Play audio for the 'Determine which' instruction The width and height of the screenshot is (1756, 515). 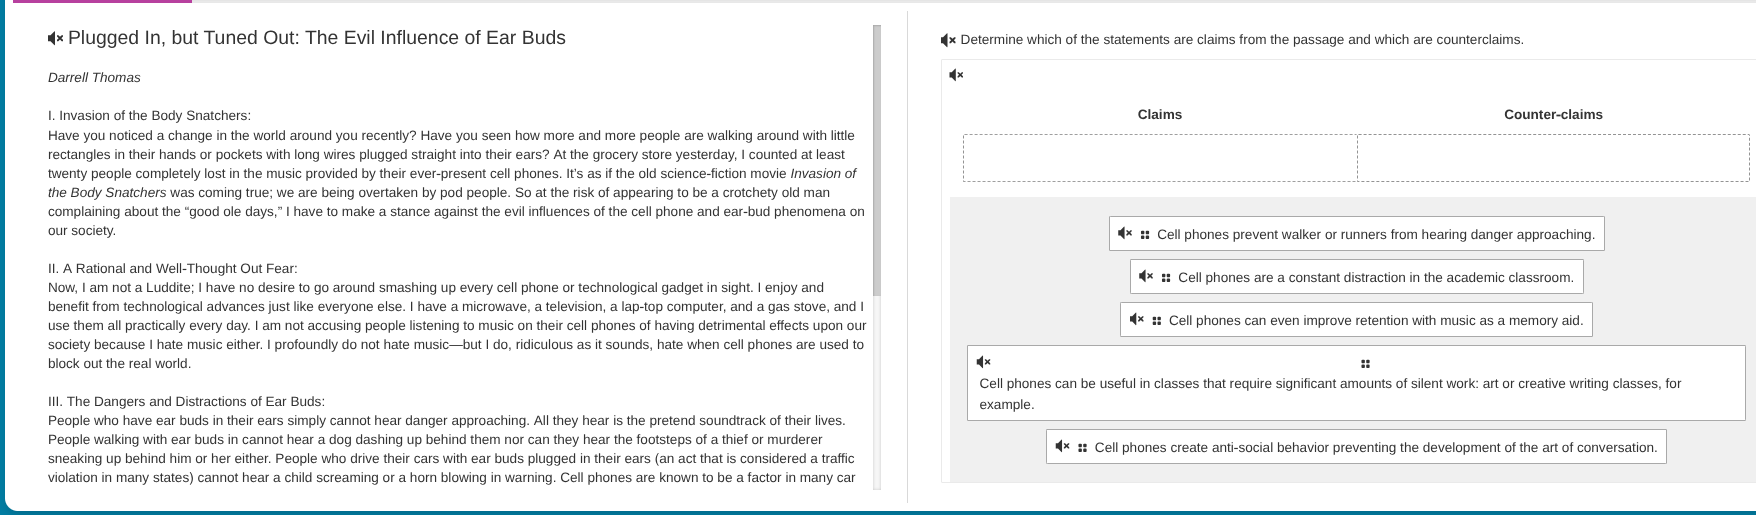948,40
